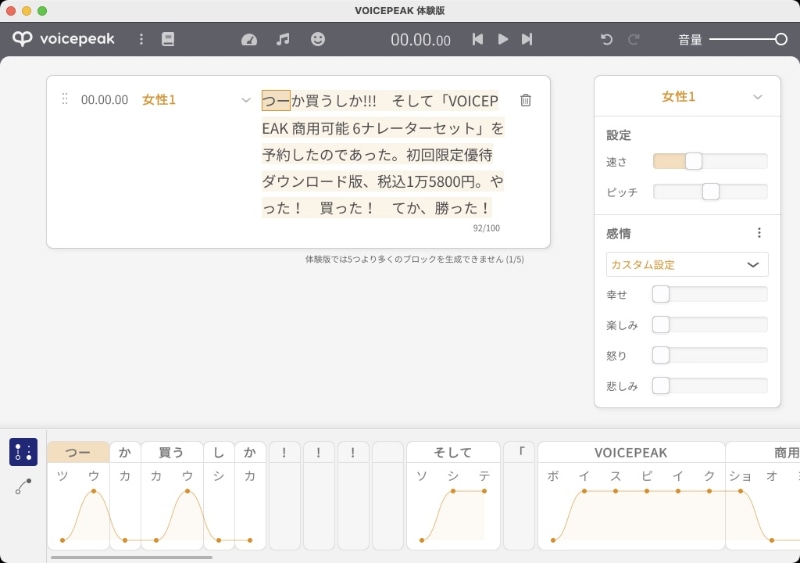Adjust the ピッチ pitch slider
The image size is (800, 563).
tap(710, 192)
